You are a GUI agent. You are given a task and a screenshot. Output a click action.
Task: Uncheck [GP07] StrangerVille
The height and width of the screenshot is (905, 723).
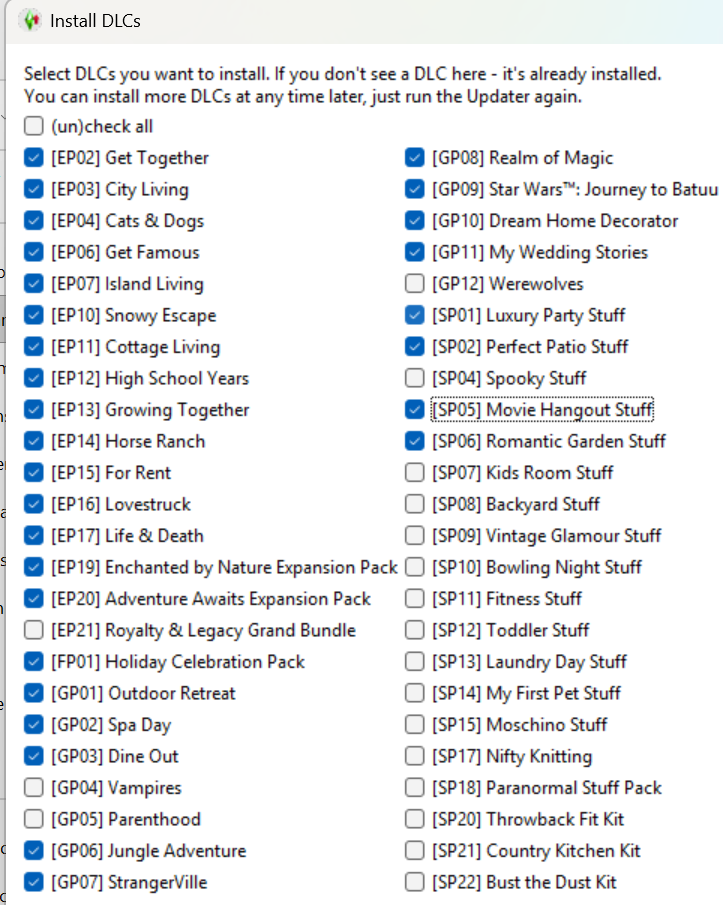click(33, 882)
